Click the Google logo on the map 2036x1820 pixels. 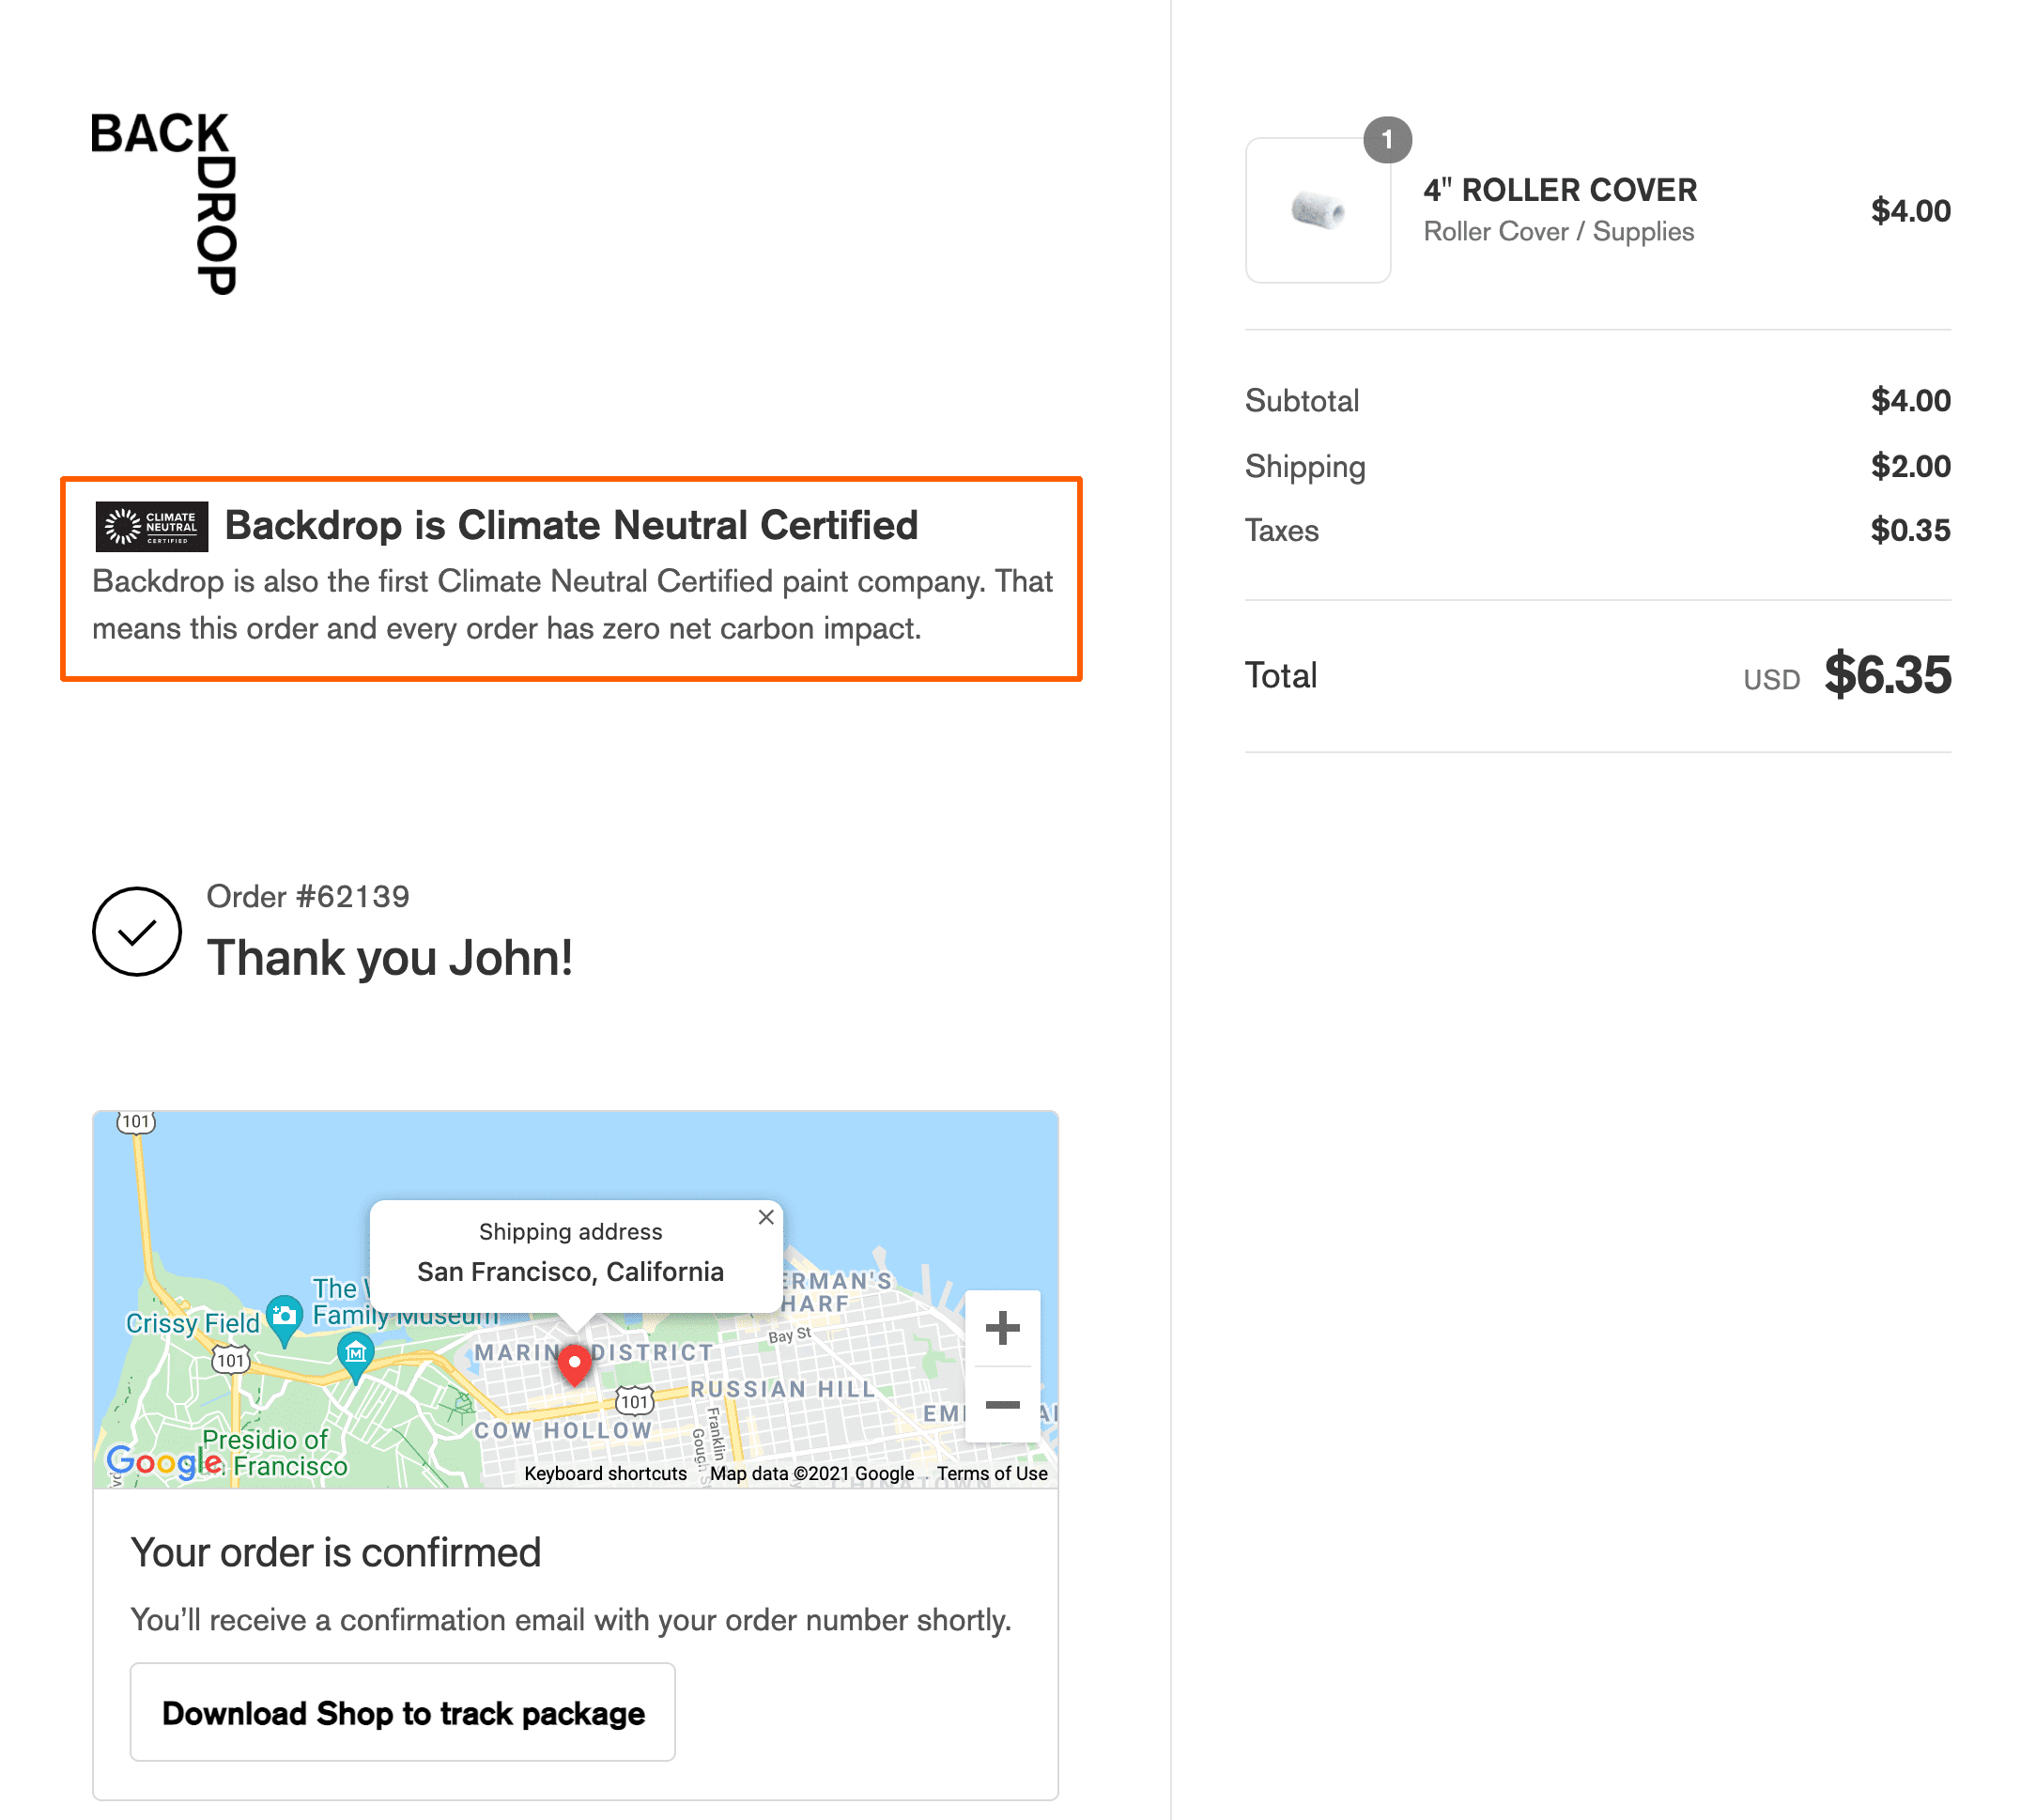coord(162,1463)
